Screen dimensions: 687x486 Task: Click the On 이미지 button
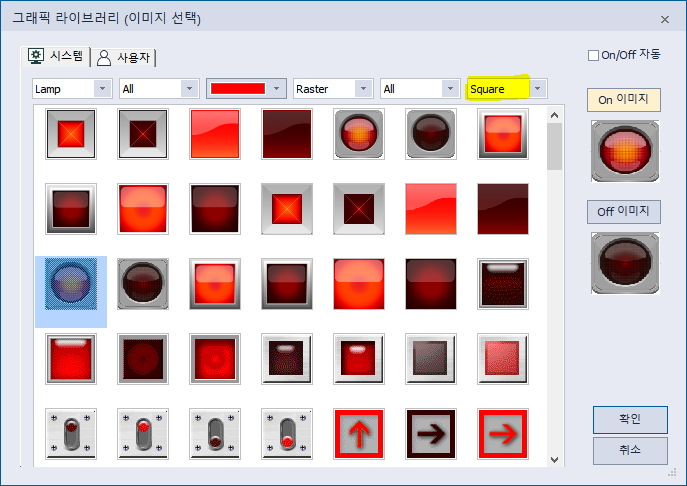(624, 100)
